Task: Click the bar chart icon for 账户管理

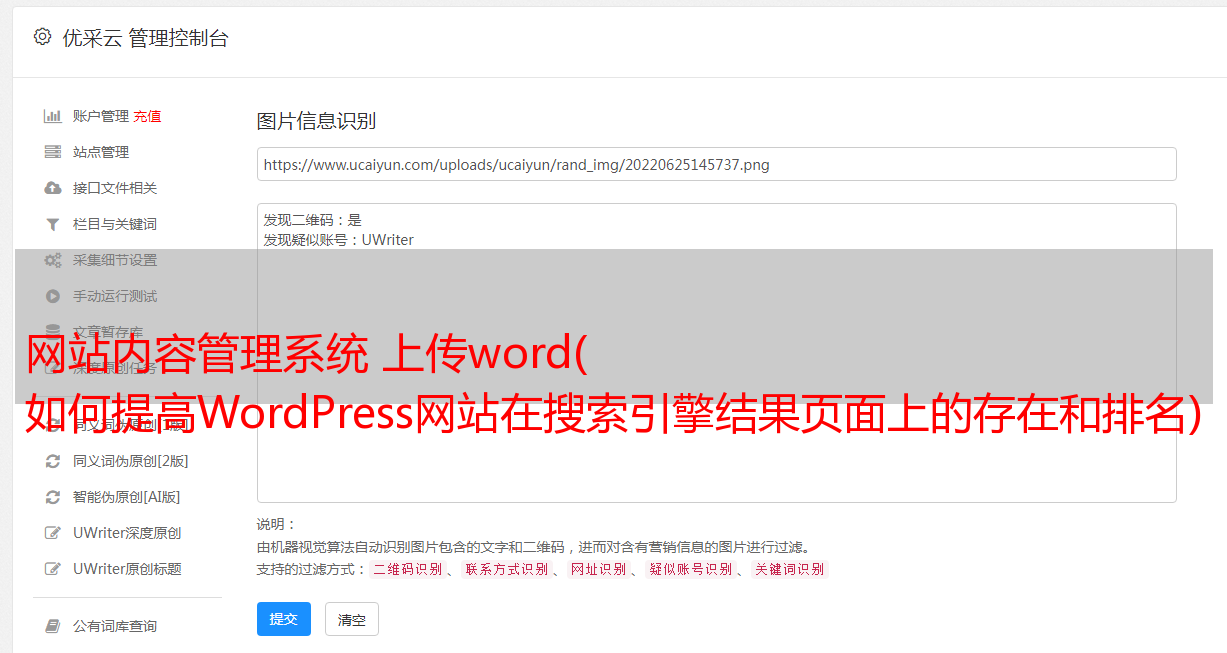Action: click(53, 116)
